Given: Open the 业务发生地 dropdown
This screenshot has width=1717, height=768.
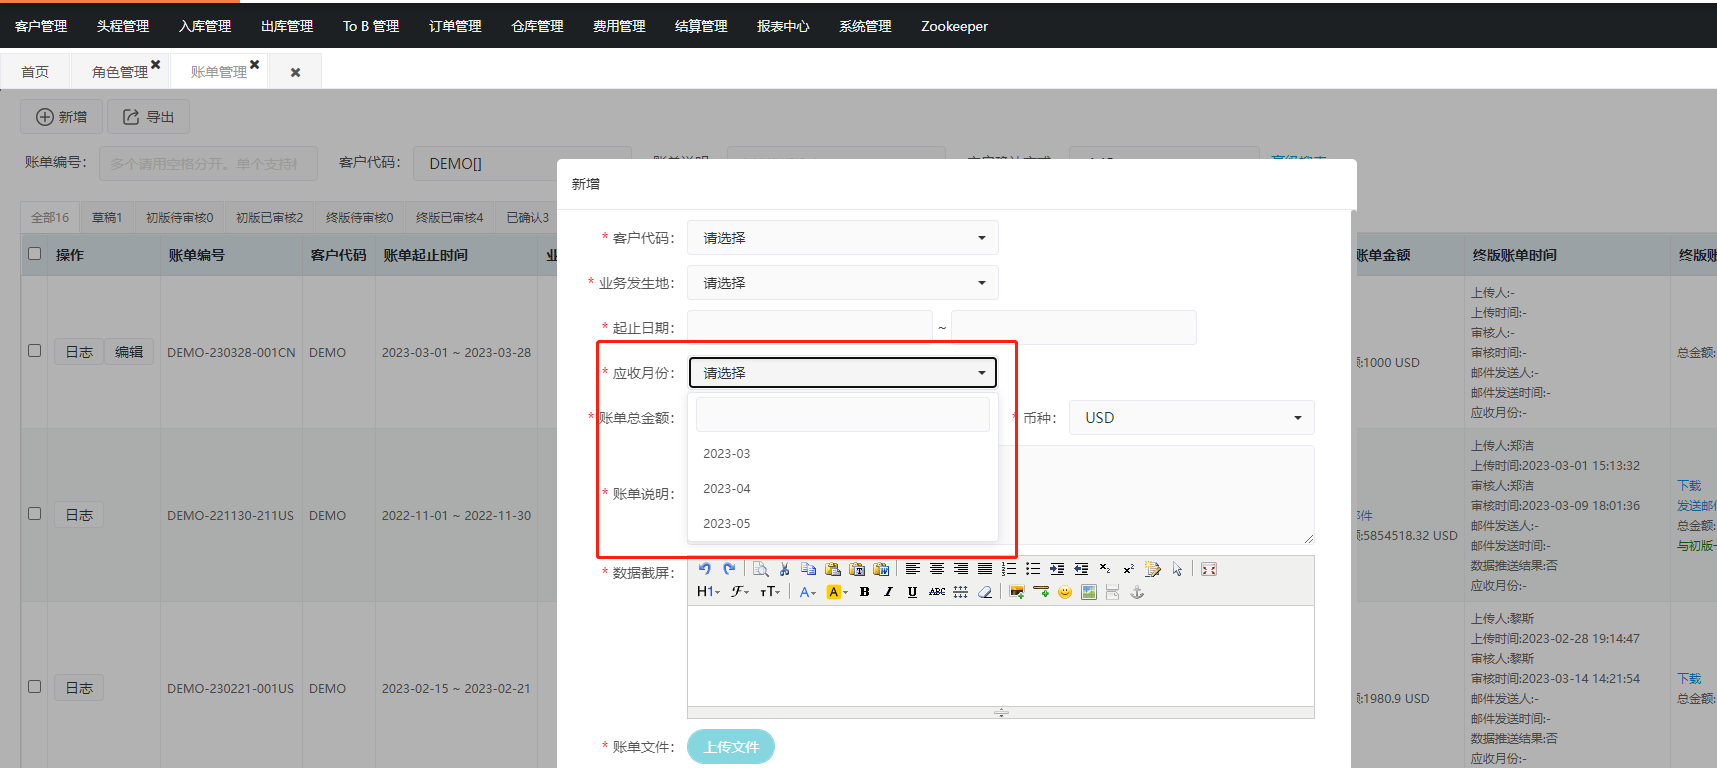Looking at the screenshot, I should point(842,283).
